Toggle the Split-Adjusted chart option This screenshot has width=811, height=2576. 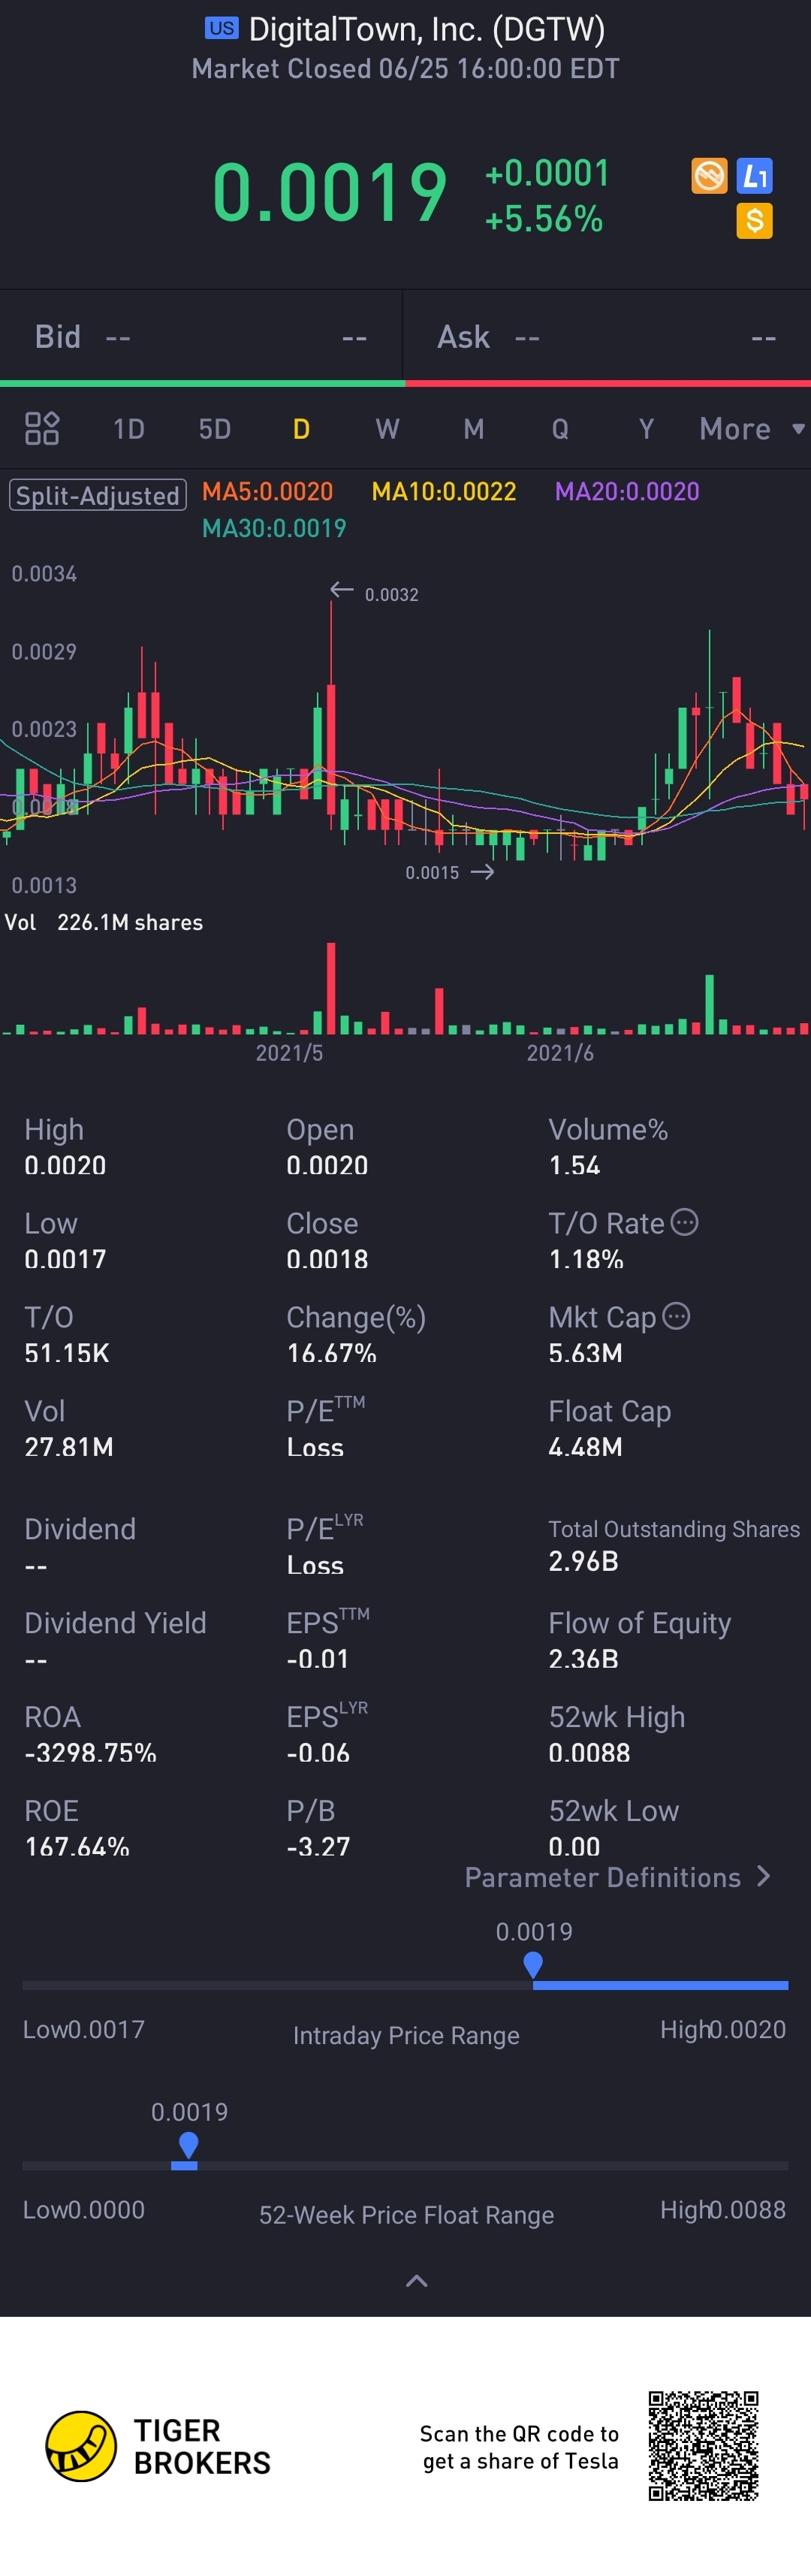point(98,495)
